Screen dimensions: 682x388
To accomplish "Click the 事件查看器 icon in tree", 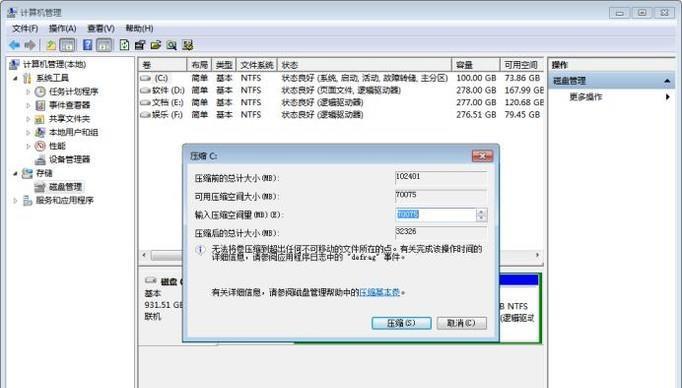I will pyautogui.click(x=40, y=105).
